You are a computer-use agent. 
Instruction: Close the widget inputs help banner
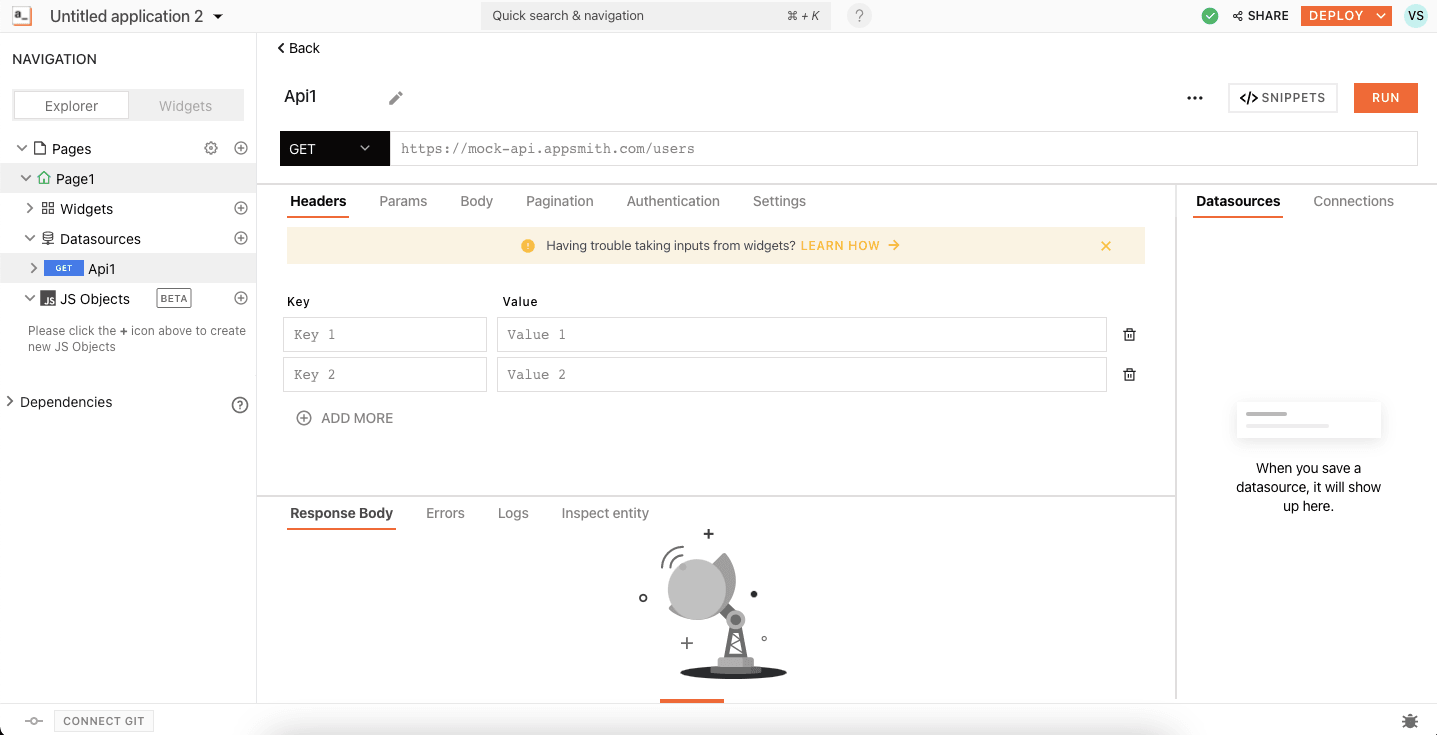point(1105,246)
